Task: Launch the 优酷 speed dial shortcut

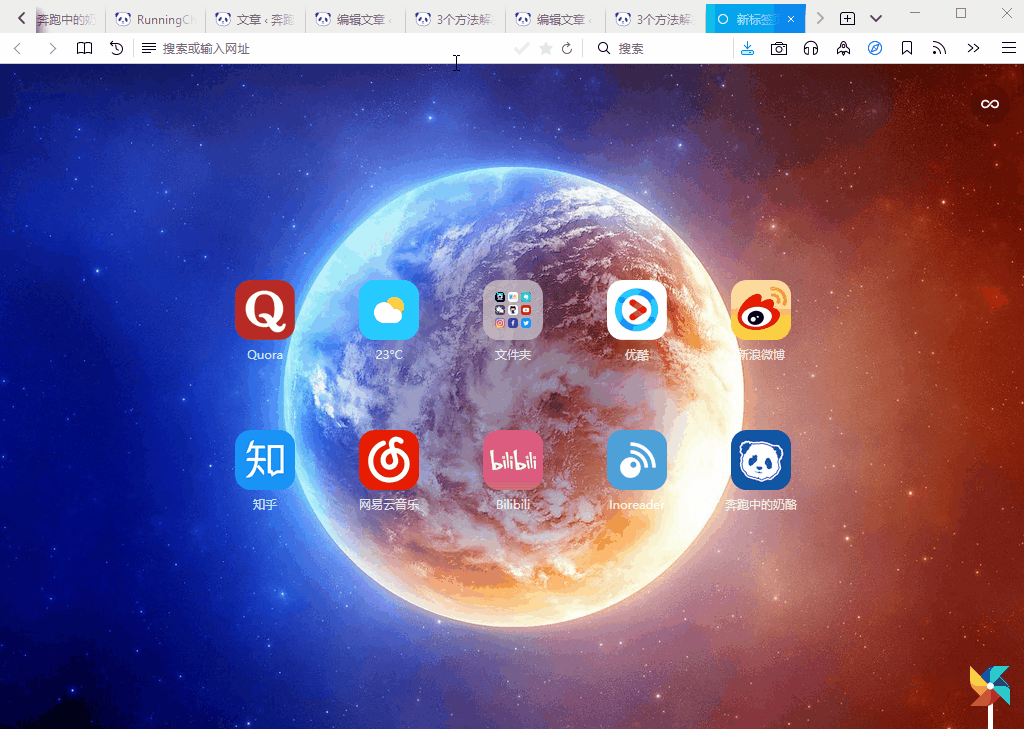Action: click(x=637, y=310)
